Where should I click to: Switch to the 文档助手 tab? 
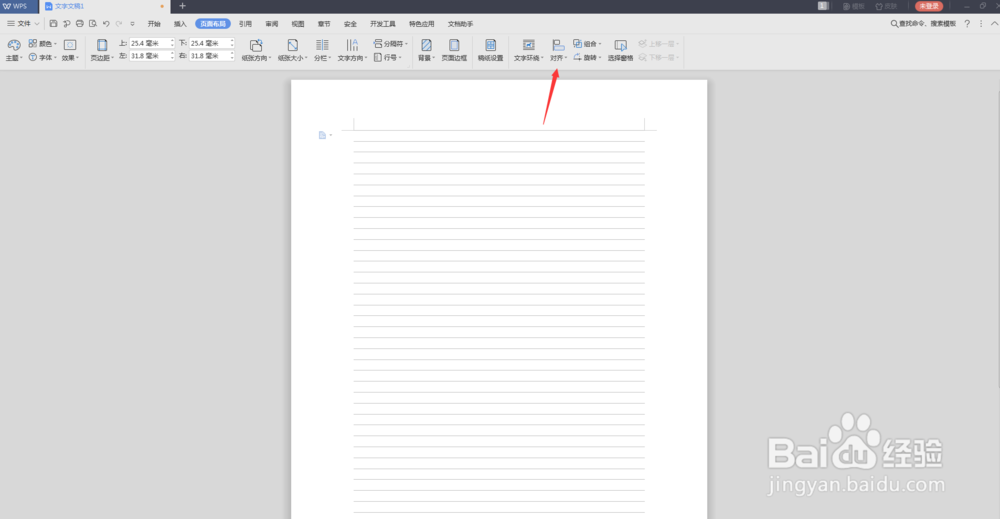coord(460,24)
